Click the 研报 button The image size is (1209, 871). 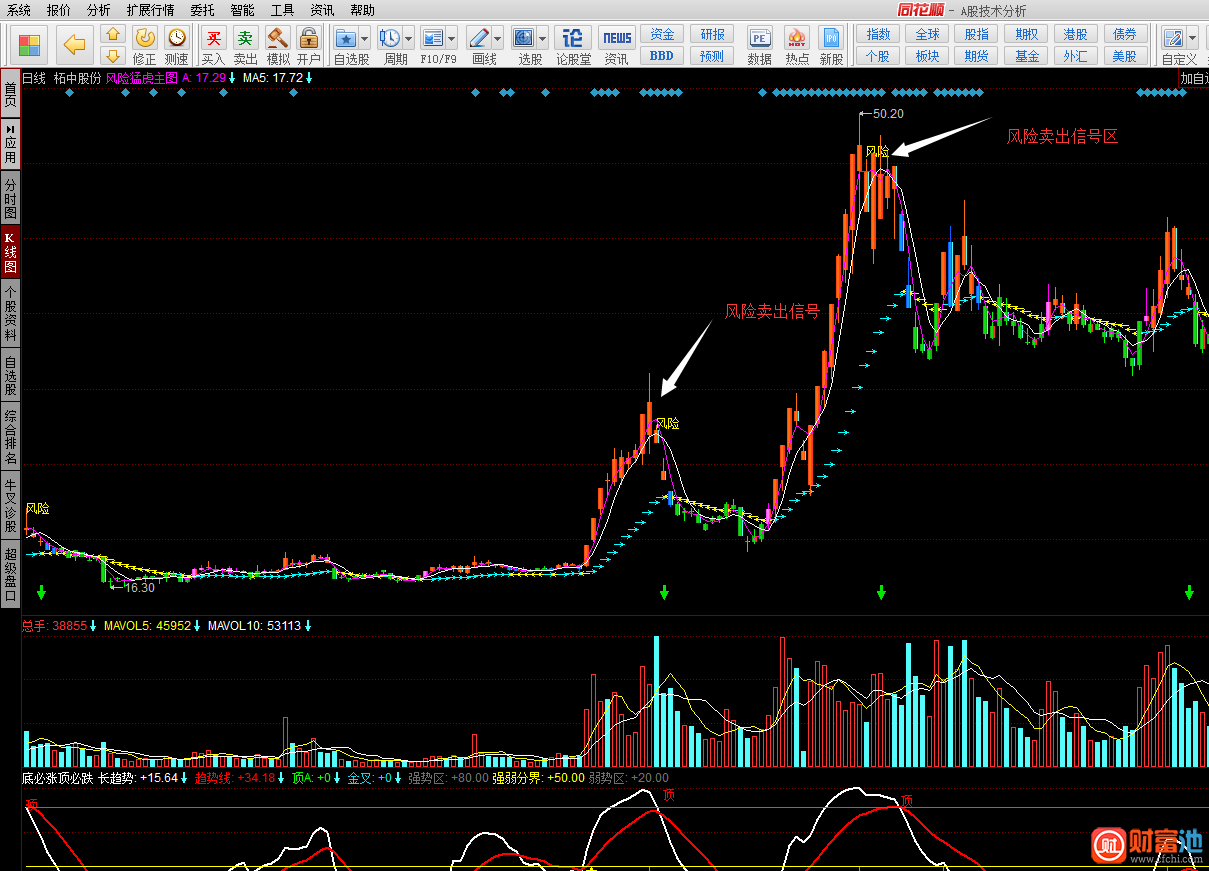(712, 34)
